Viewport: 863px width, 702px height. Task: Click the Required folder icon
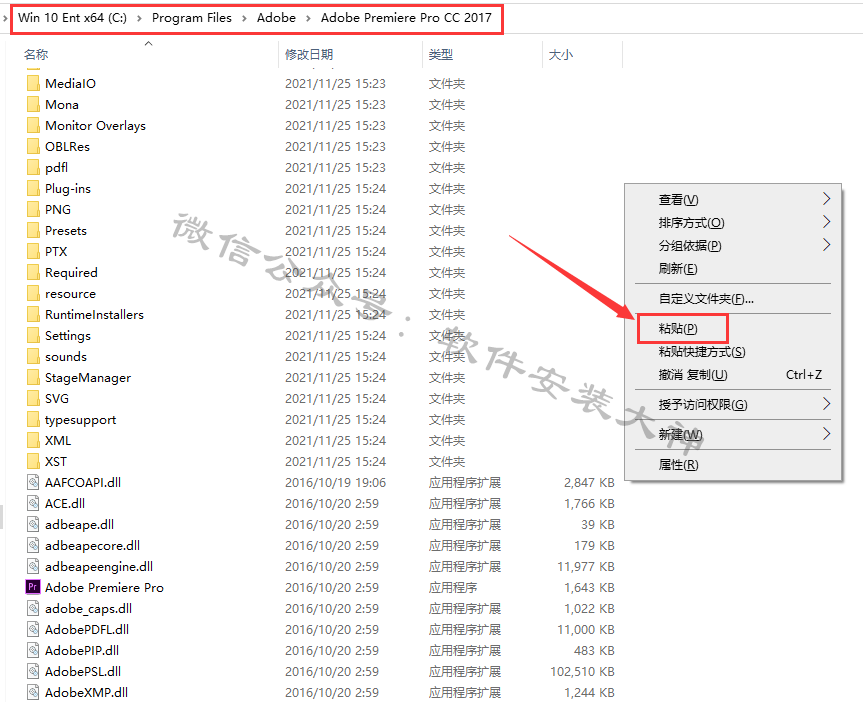point(33,273)
